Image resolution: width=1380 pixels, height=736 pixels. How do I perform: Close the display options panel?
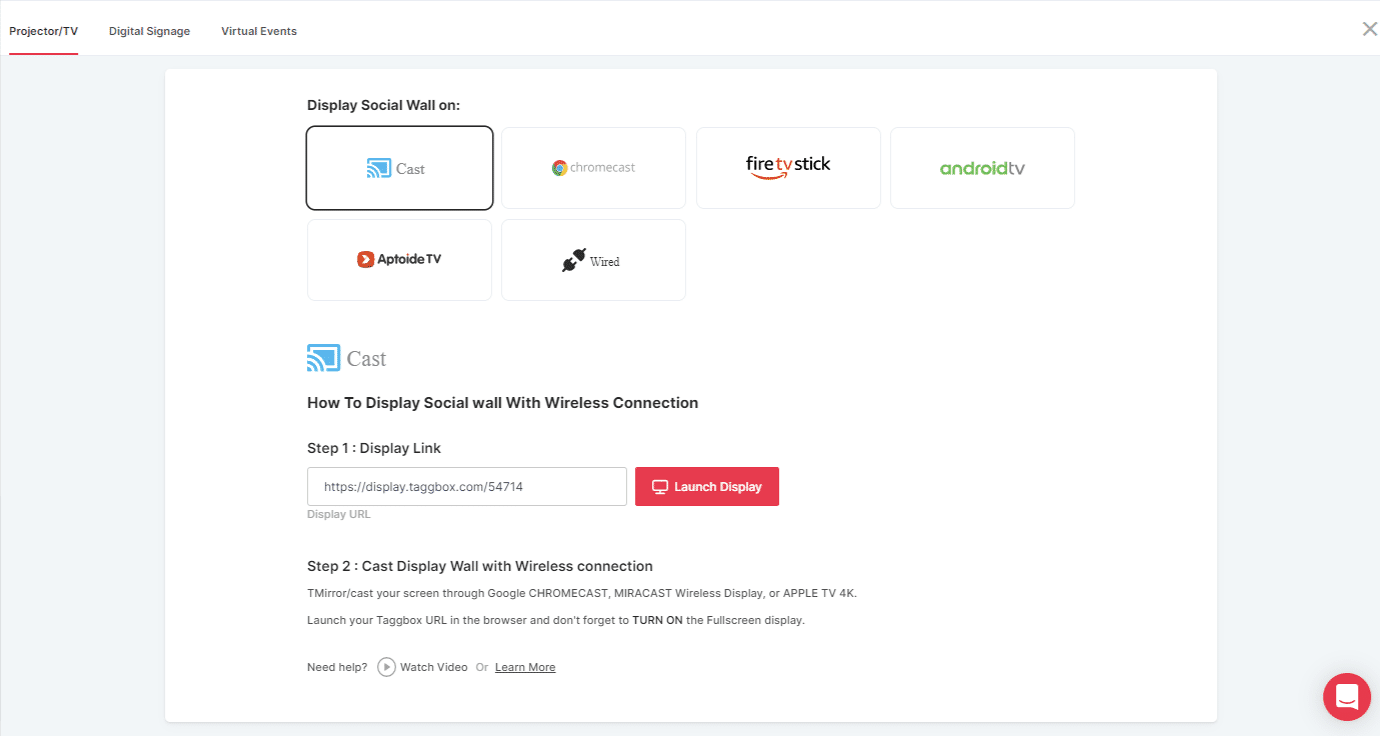1369,29
